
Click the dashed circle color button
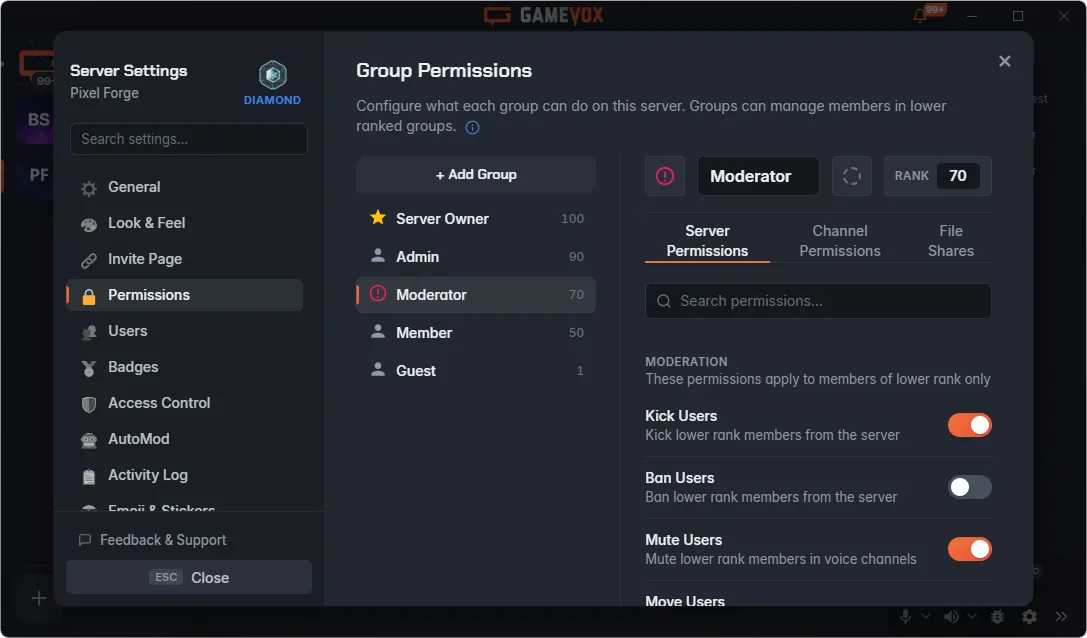pyautogui.click(x=852, y=176)
